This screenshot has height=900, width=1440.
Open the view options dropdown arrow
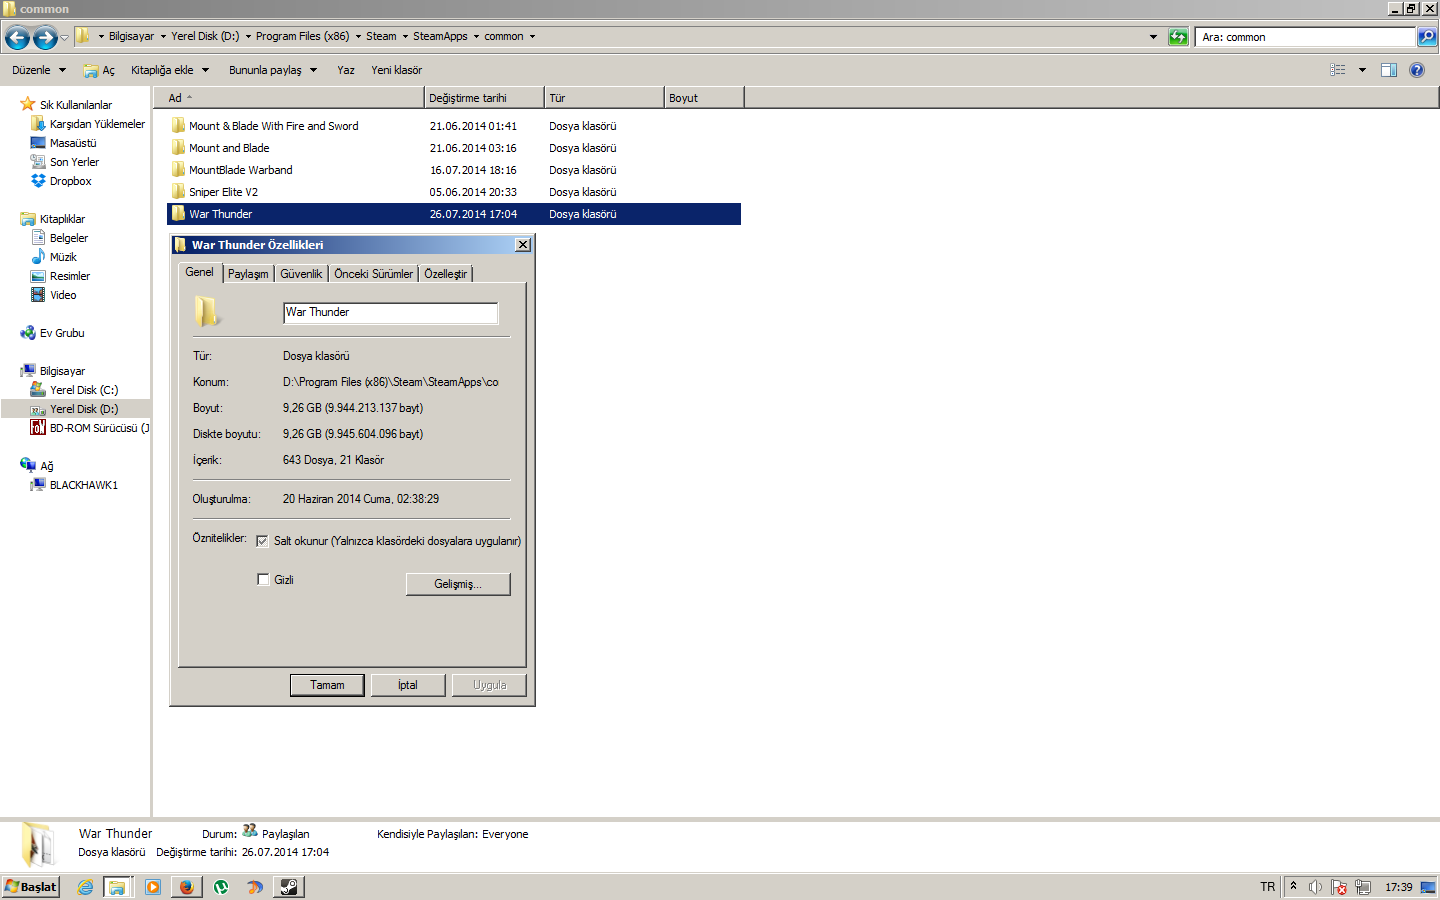(x=1362, y=70)
